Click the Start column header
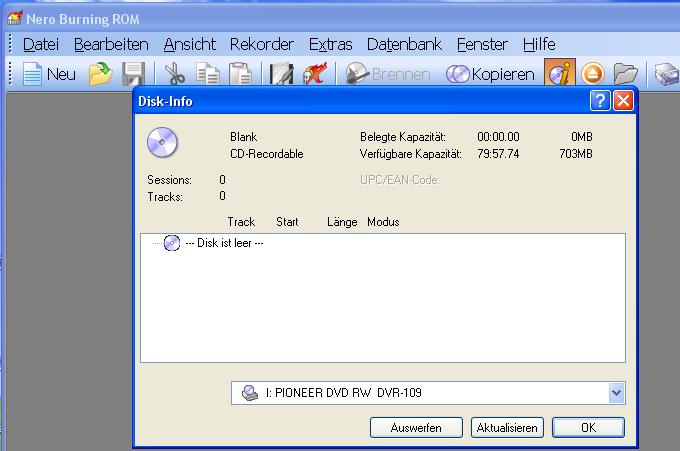The height and width of the screenshot is (451, 680). click(x=287, y=222)
